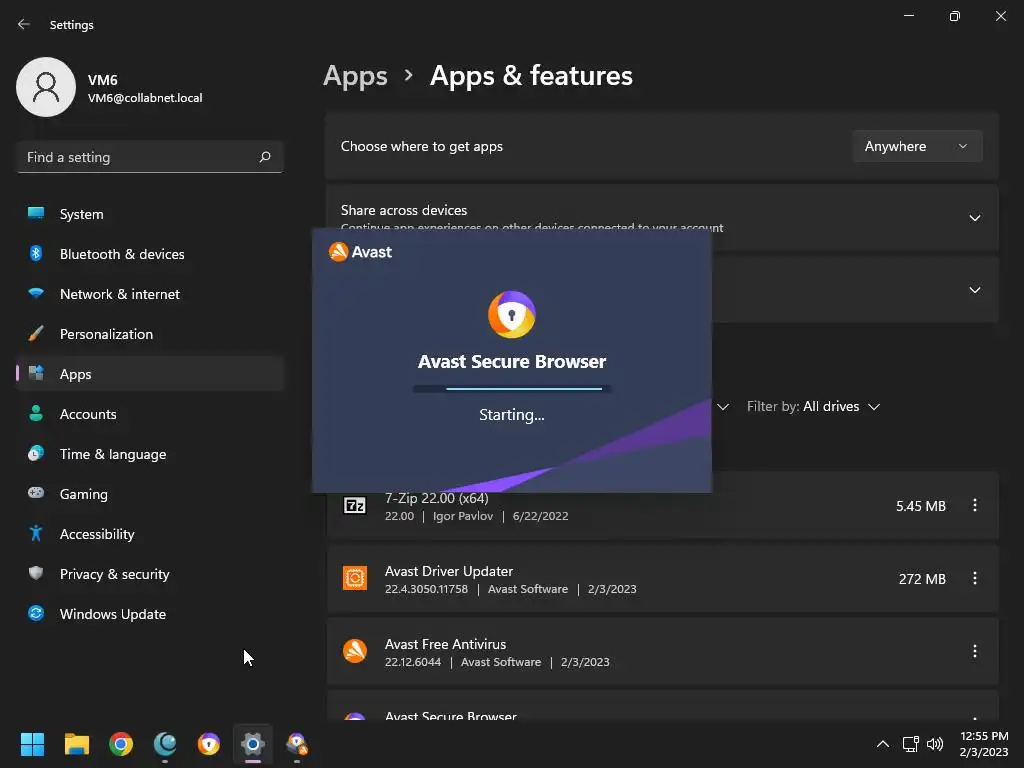Click the taskbar clock showing 12:55 PM
Screen dimensions: 1024x768
[x=984, y=744]
